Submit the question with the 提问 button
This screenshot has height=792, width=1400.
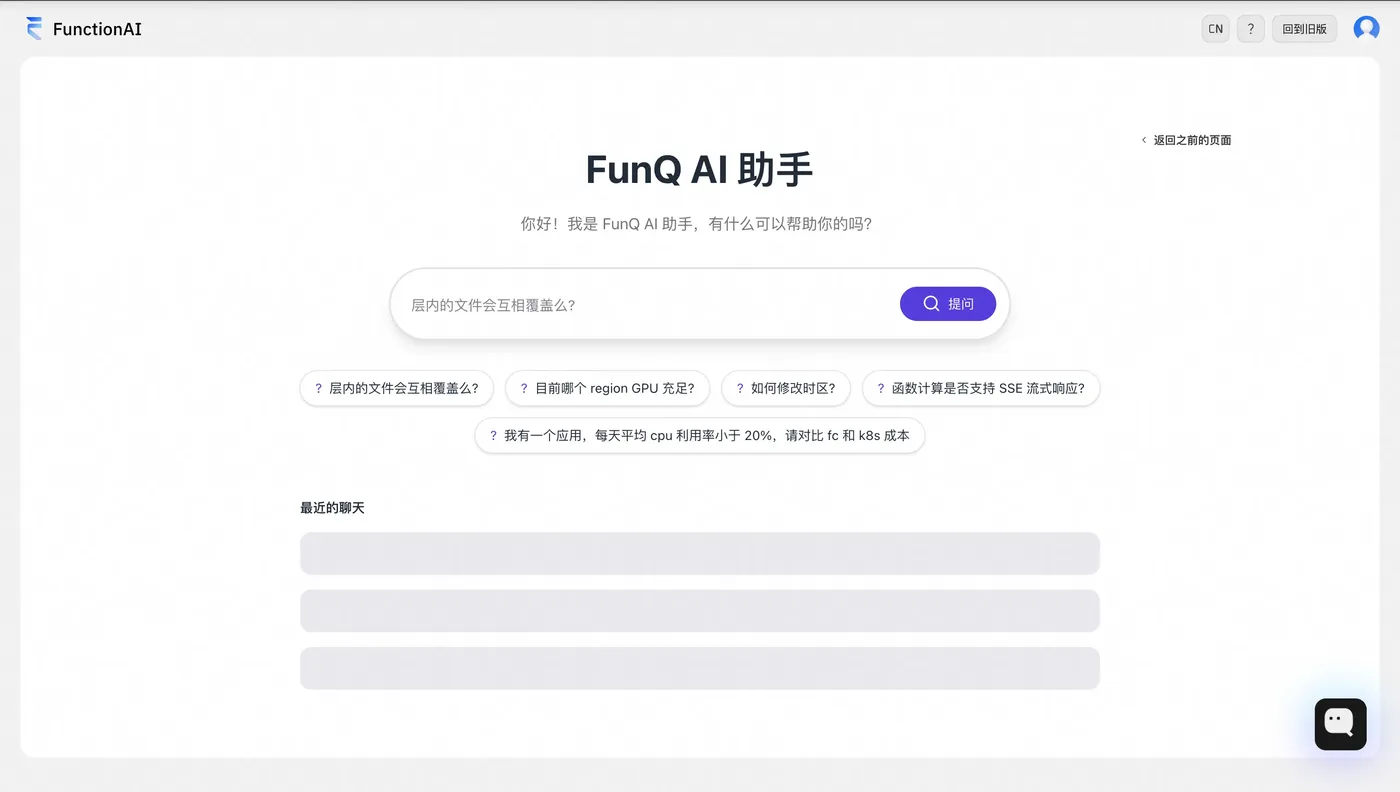coord(948,304)
